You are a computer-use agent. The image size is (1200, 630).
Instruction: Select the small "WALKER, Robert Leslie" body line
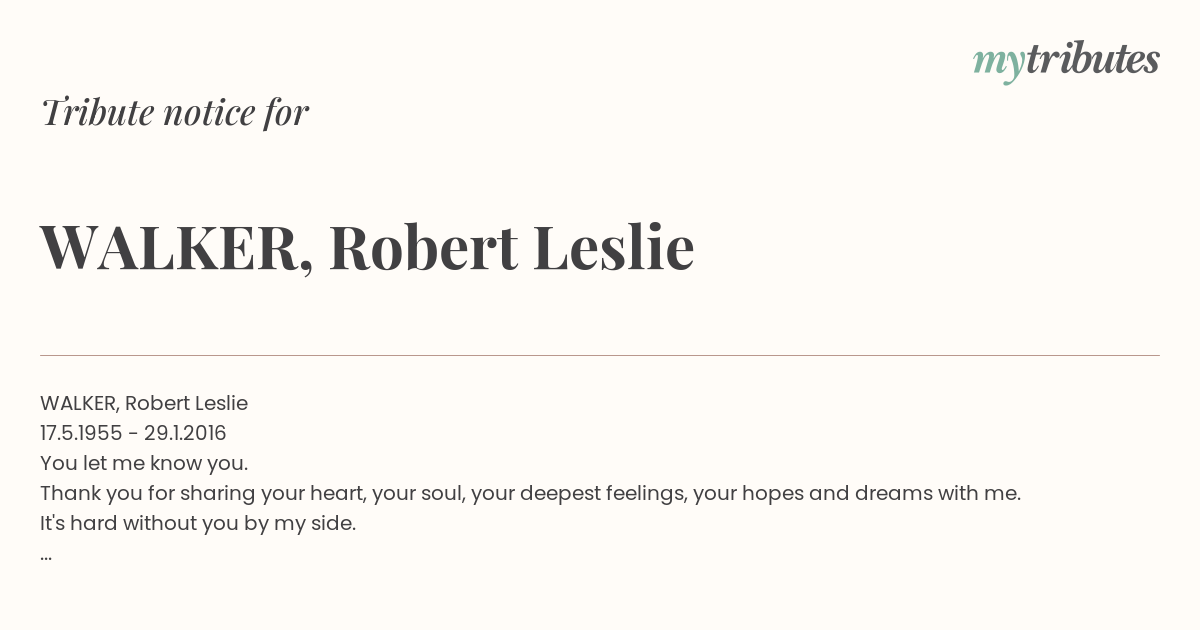[x=144, y=403]
